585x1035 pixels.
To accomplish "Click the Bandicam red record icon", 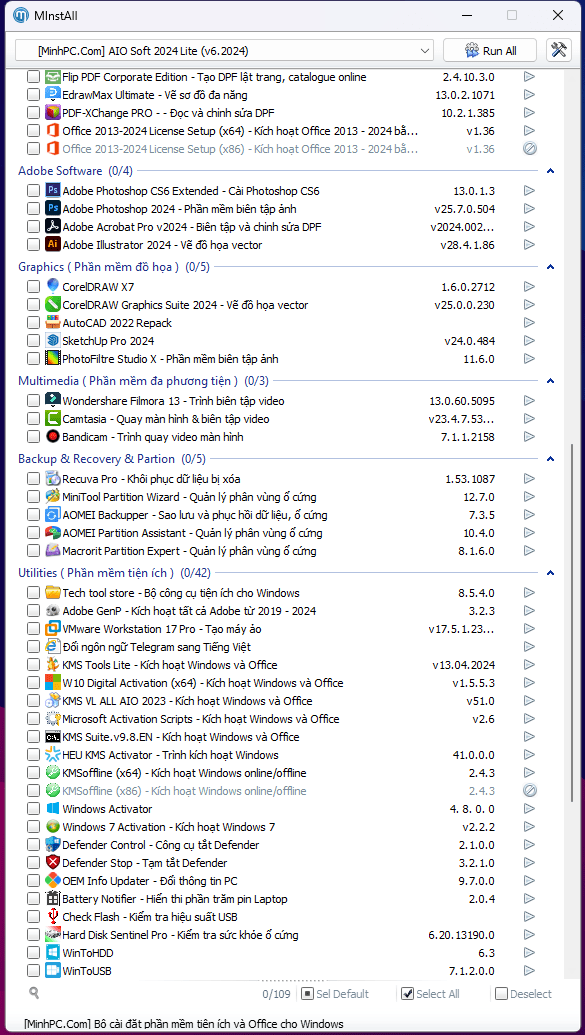I will [53, 436].
